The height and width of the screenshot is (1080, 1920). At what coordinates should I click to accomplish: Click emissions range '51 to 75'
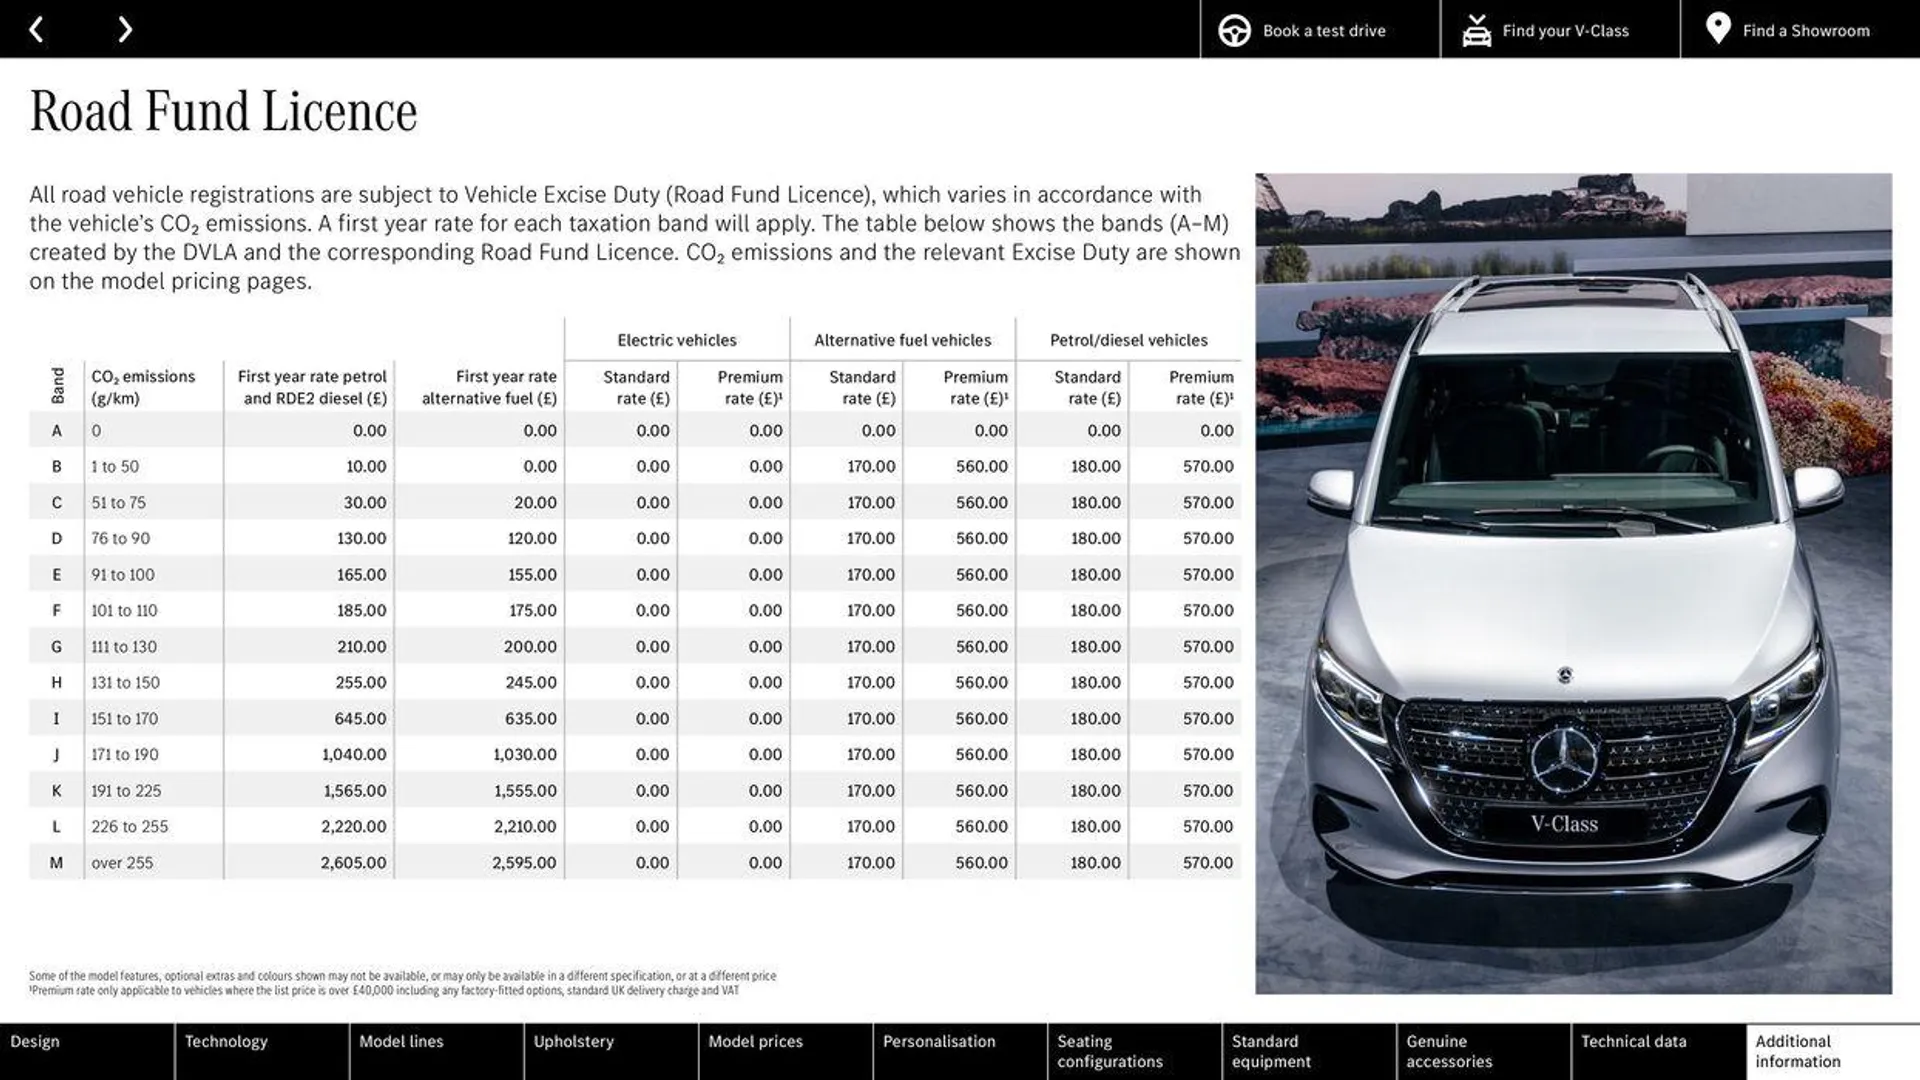(x=118, y=502)
